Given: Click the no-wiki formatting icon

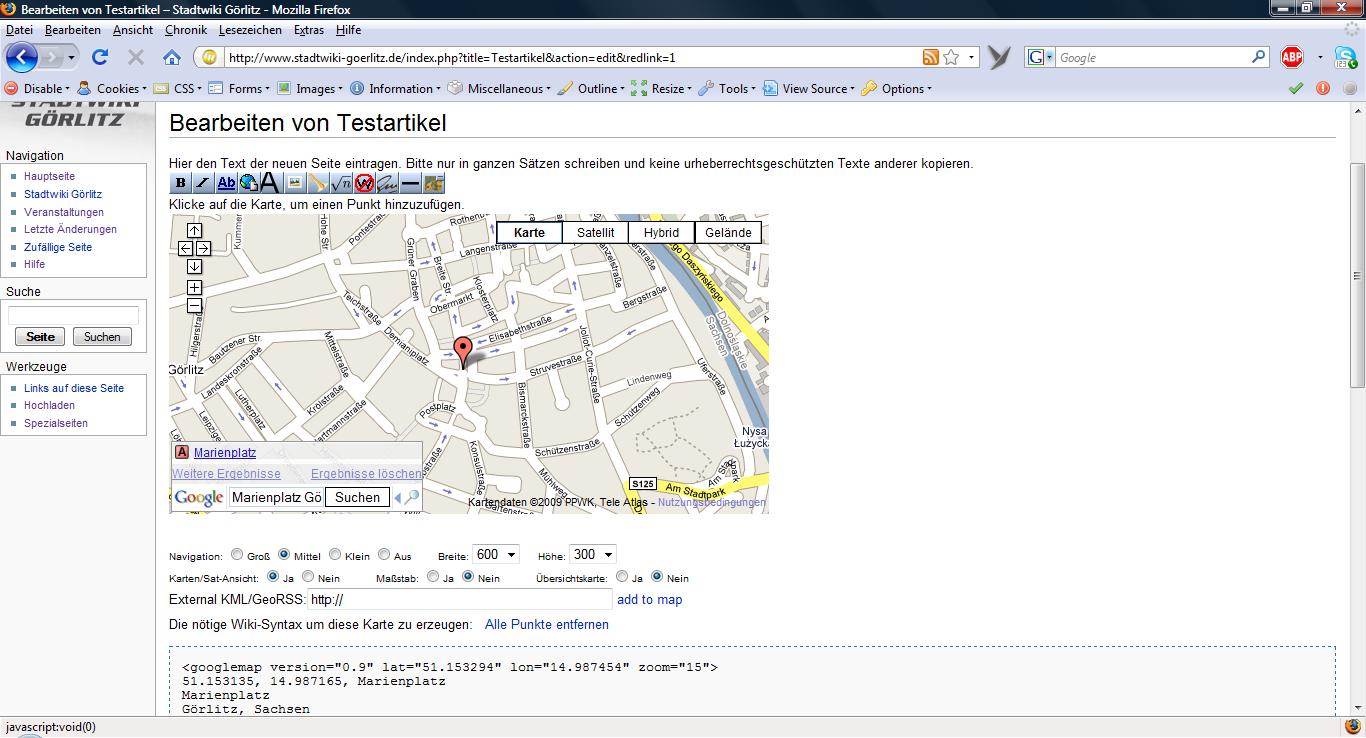Looking at the screenshot, I should click(364, 183).
